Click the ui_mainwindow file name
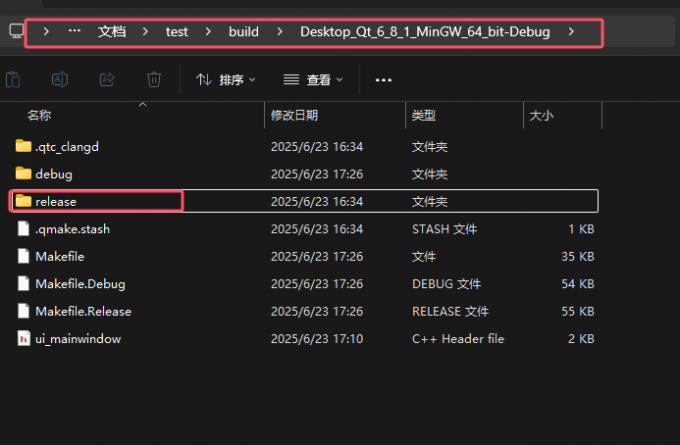The height and width of the screenshot is (445, 680). pos(78,339)
